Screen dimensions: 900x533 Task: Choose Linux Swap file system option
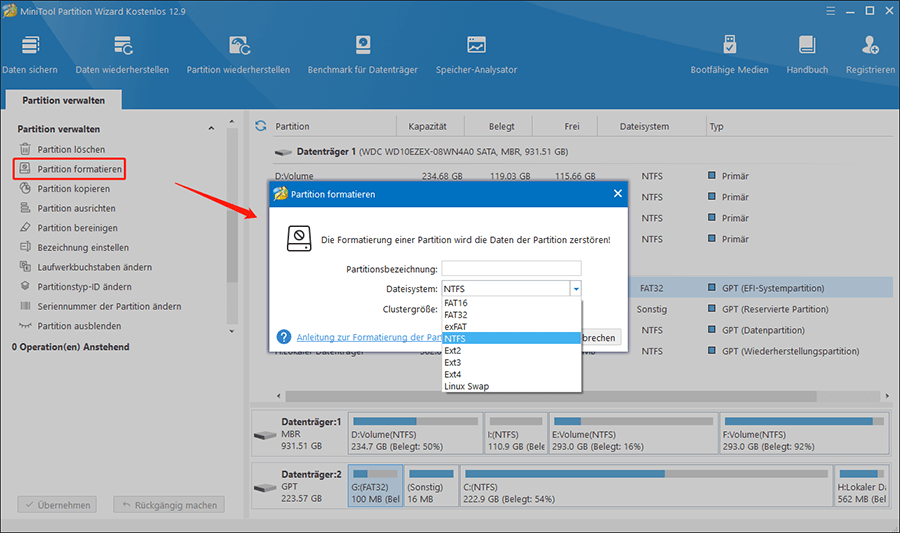pos(512,386)
